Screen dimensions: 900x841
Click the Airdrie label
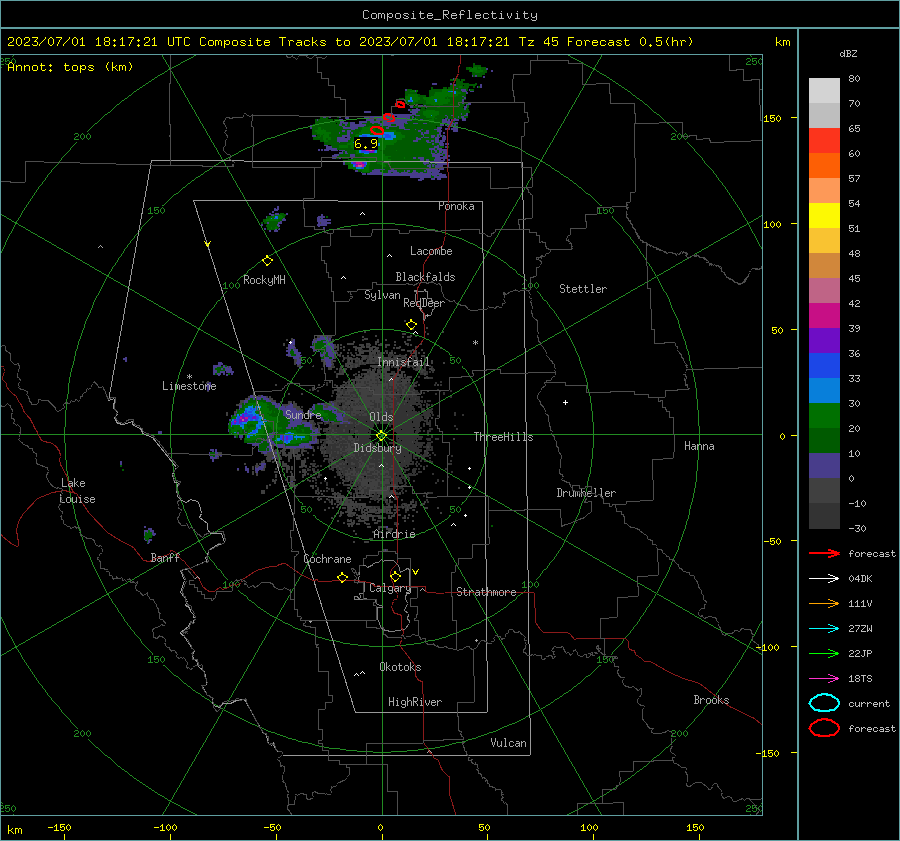tap(394, 534)
